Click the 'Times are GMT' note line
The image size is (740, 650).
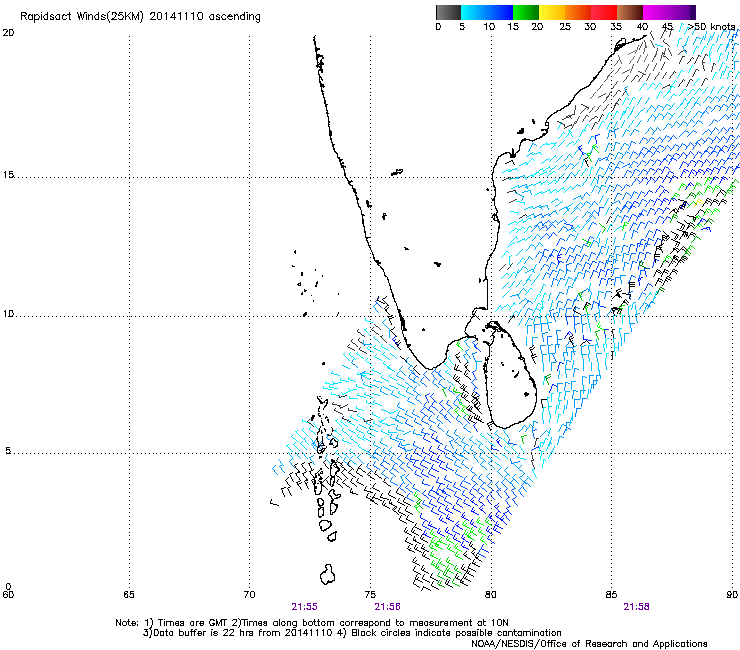pos(312,623)
